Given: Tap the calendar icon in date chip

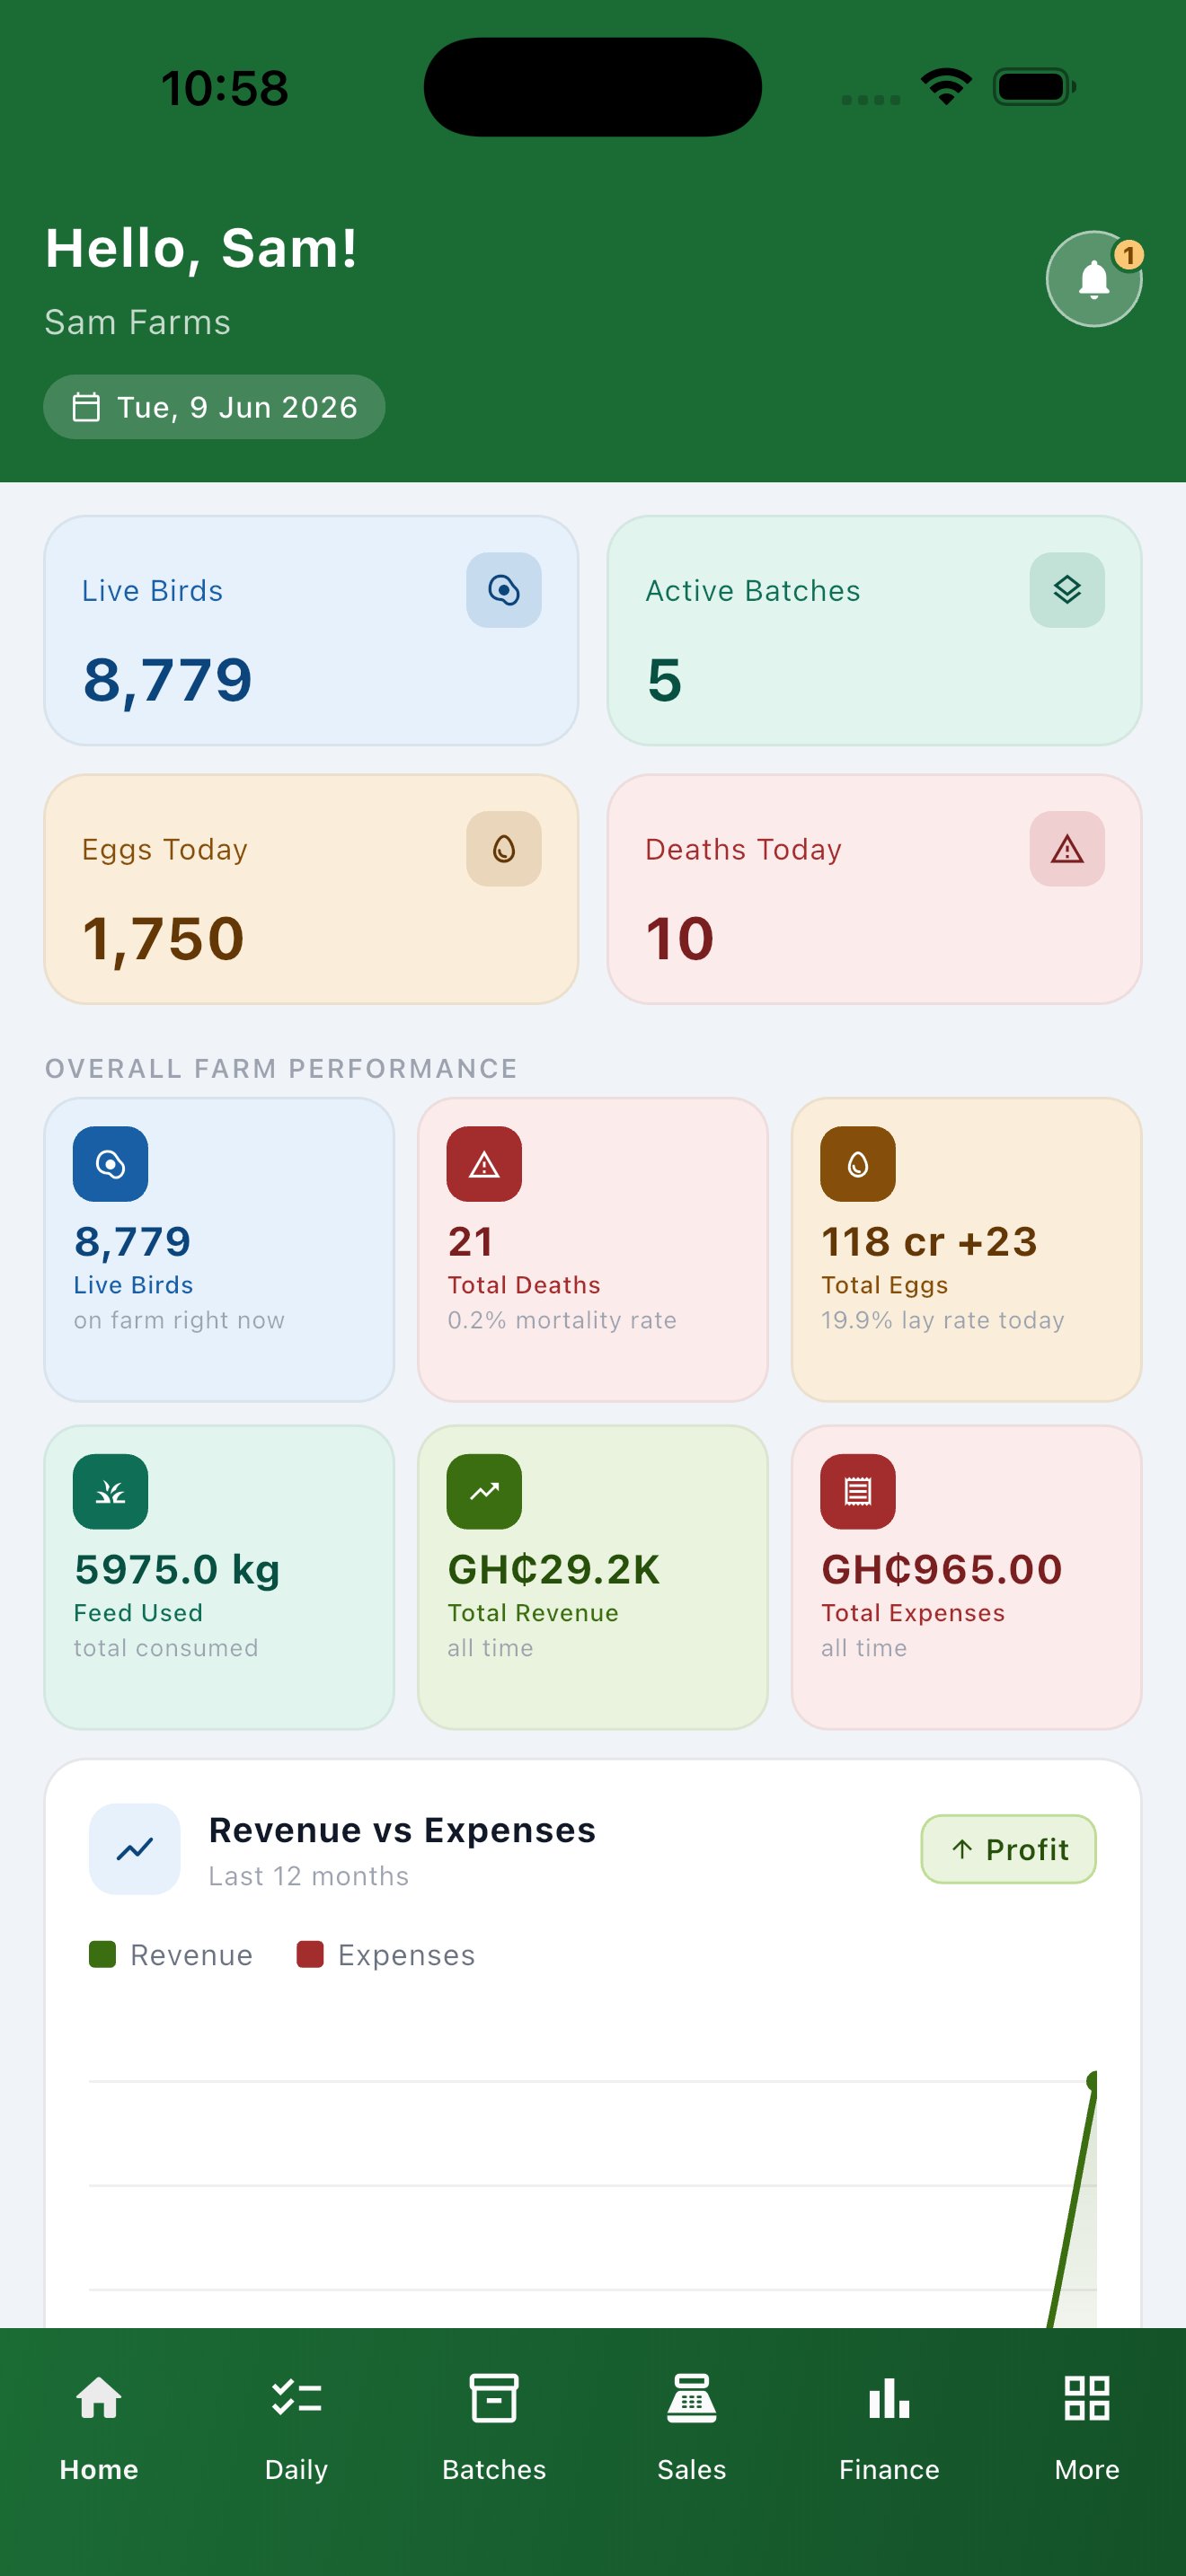Looking at the screenshot, I should pos(86,407).
